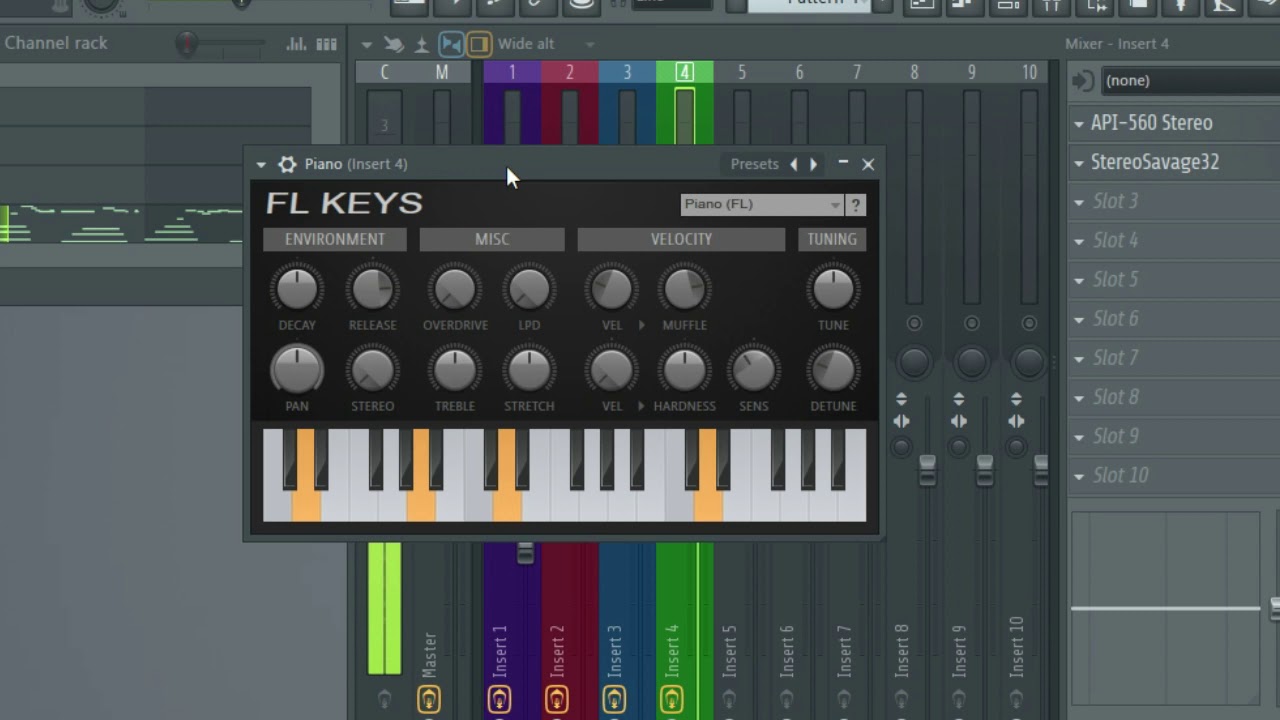The width and height of the screenshot is (1280, 720).
Task: Click the audio input speaker icon
Action: click(1081, 81)
